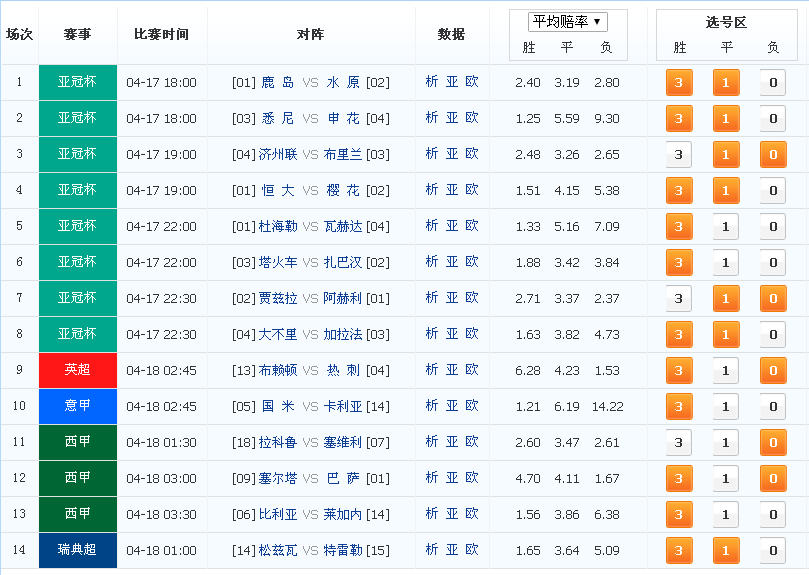The height and width of the screenshot is (575, 809).
Task: Open 欧 European odds link for match 7
Action: [472, 298]
